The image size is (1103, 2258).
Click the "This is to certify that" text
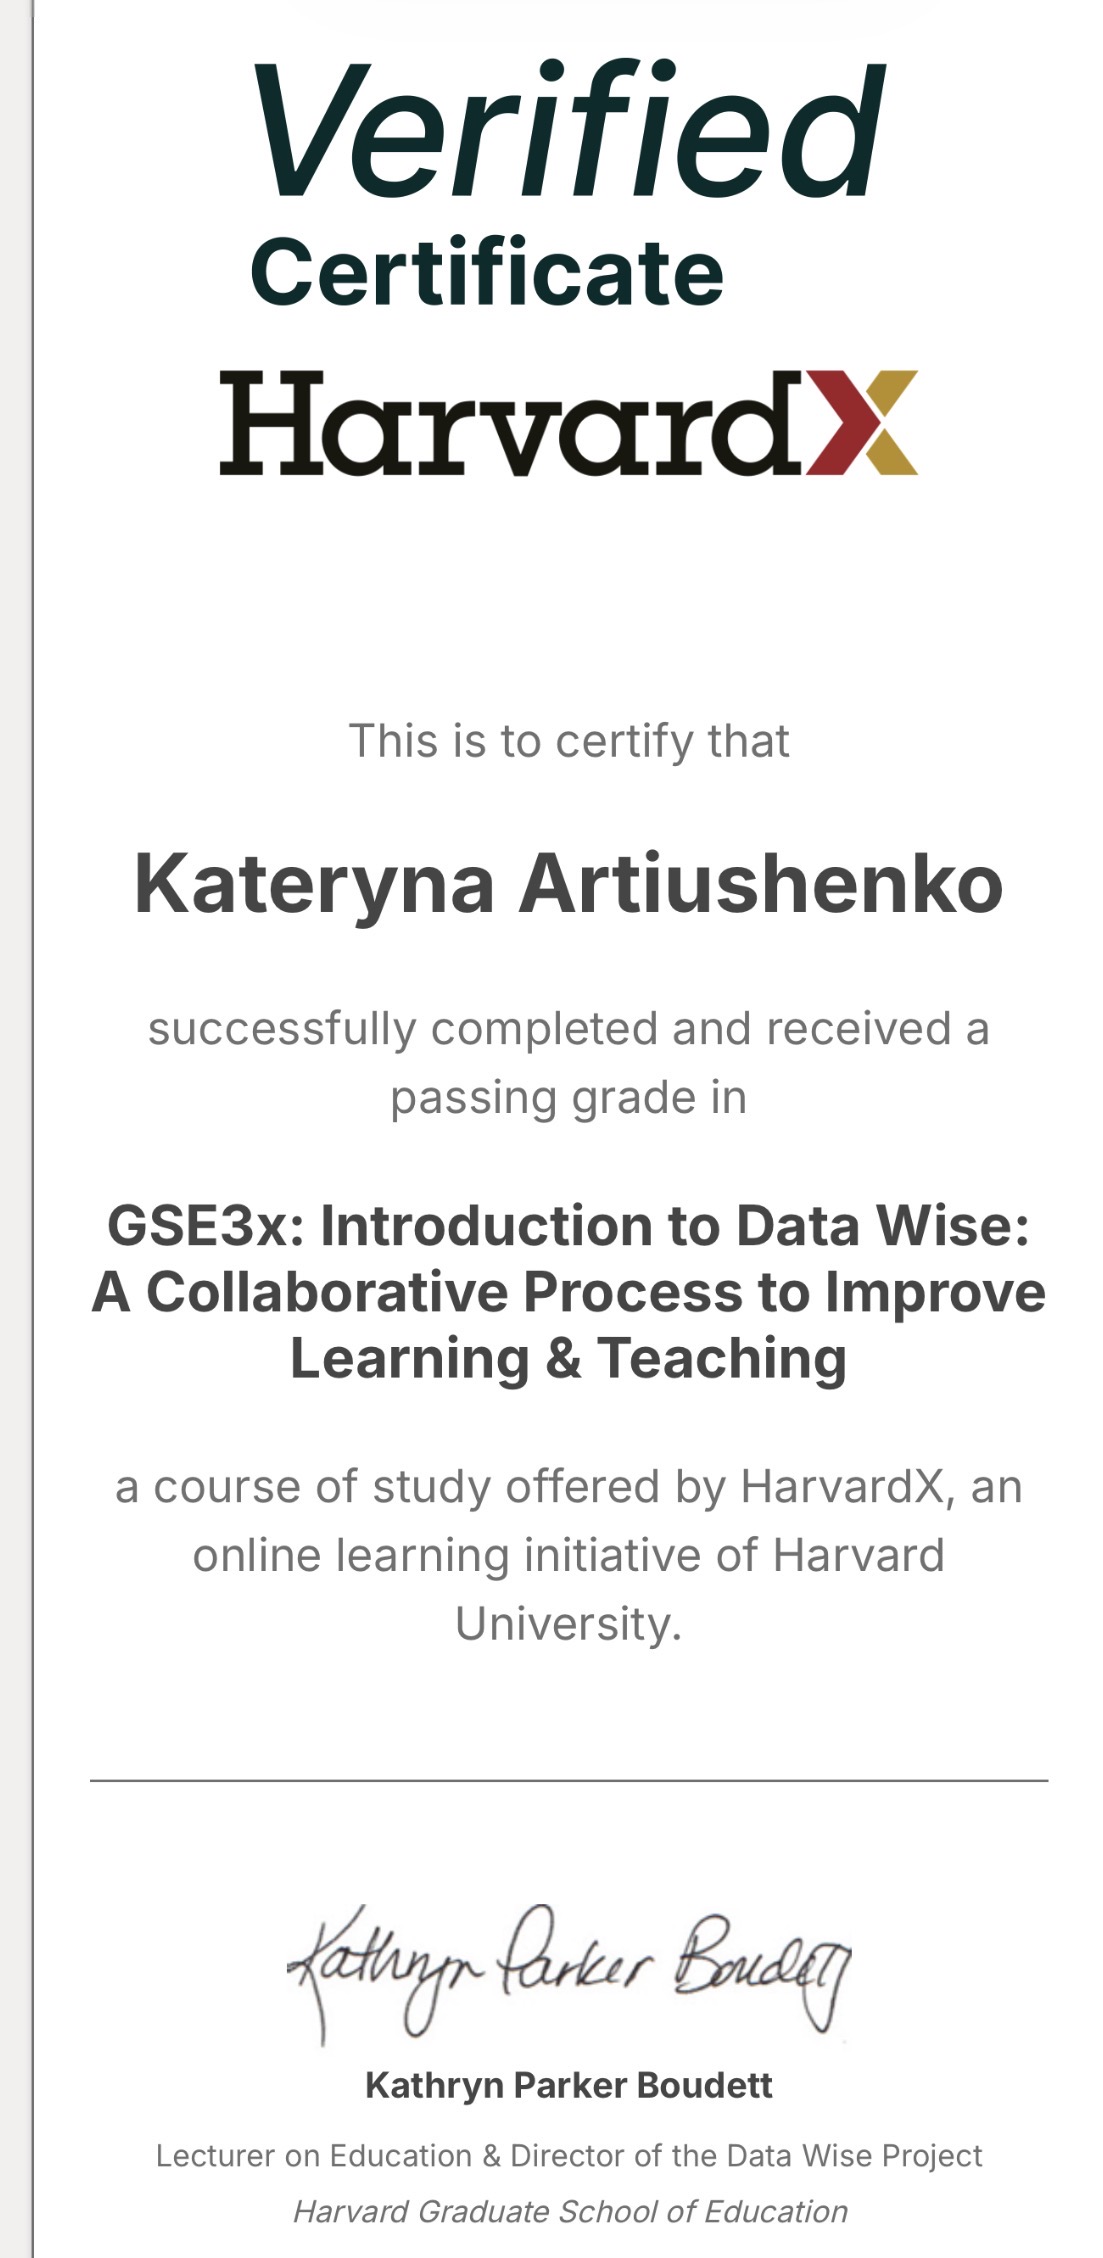click(568, 741)
